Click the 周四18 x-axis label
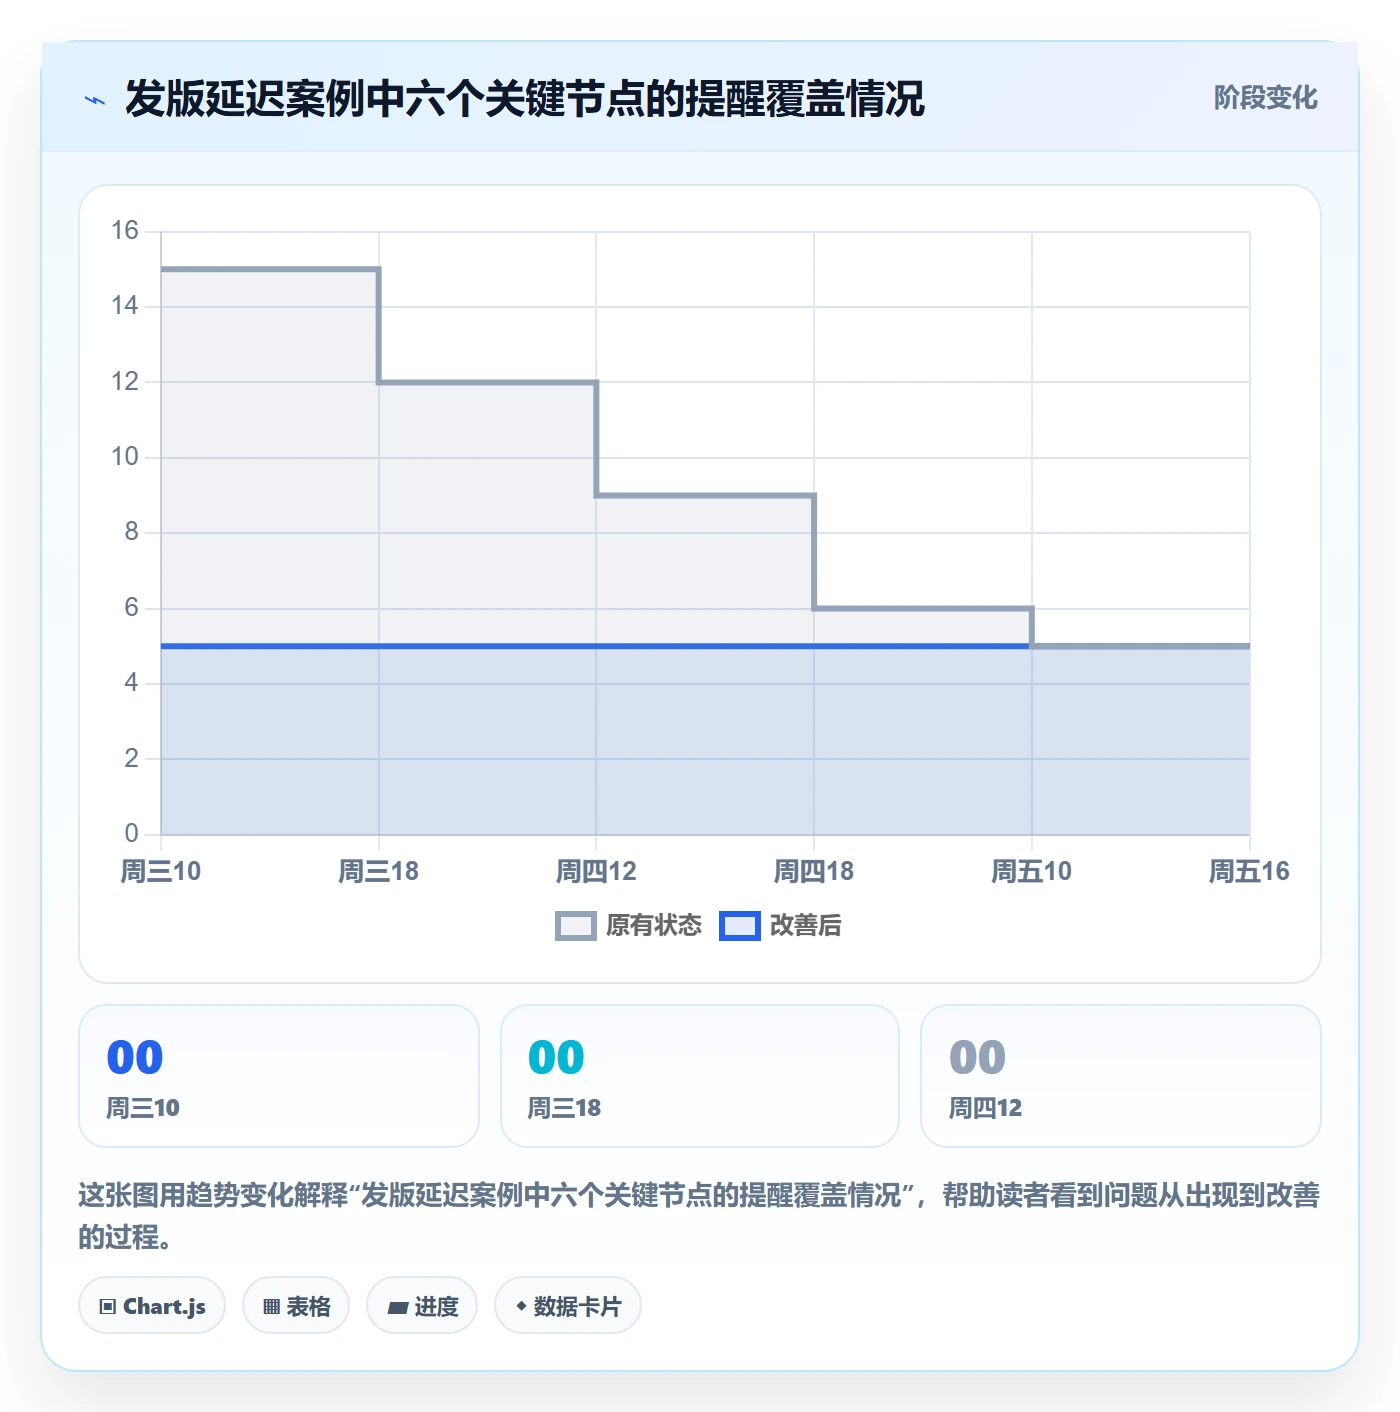1400x1412 pixels. pos(814,871)
